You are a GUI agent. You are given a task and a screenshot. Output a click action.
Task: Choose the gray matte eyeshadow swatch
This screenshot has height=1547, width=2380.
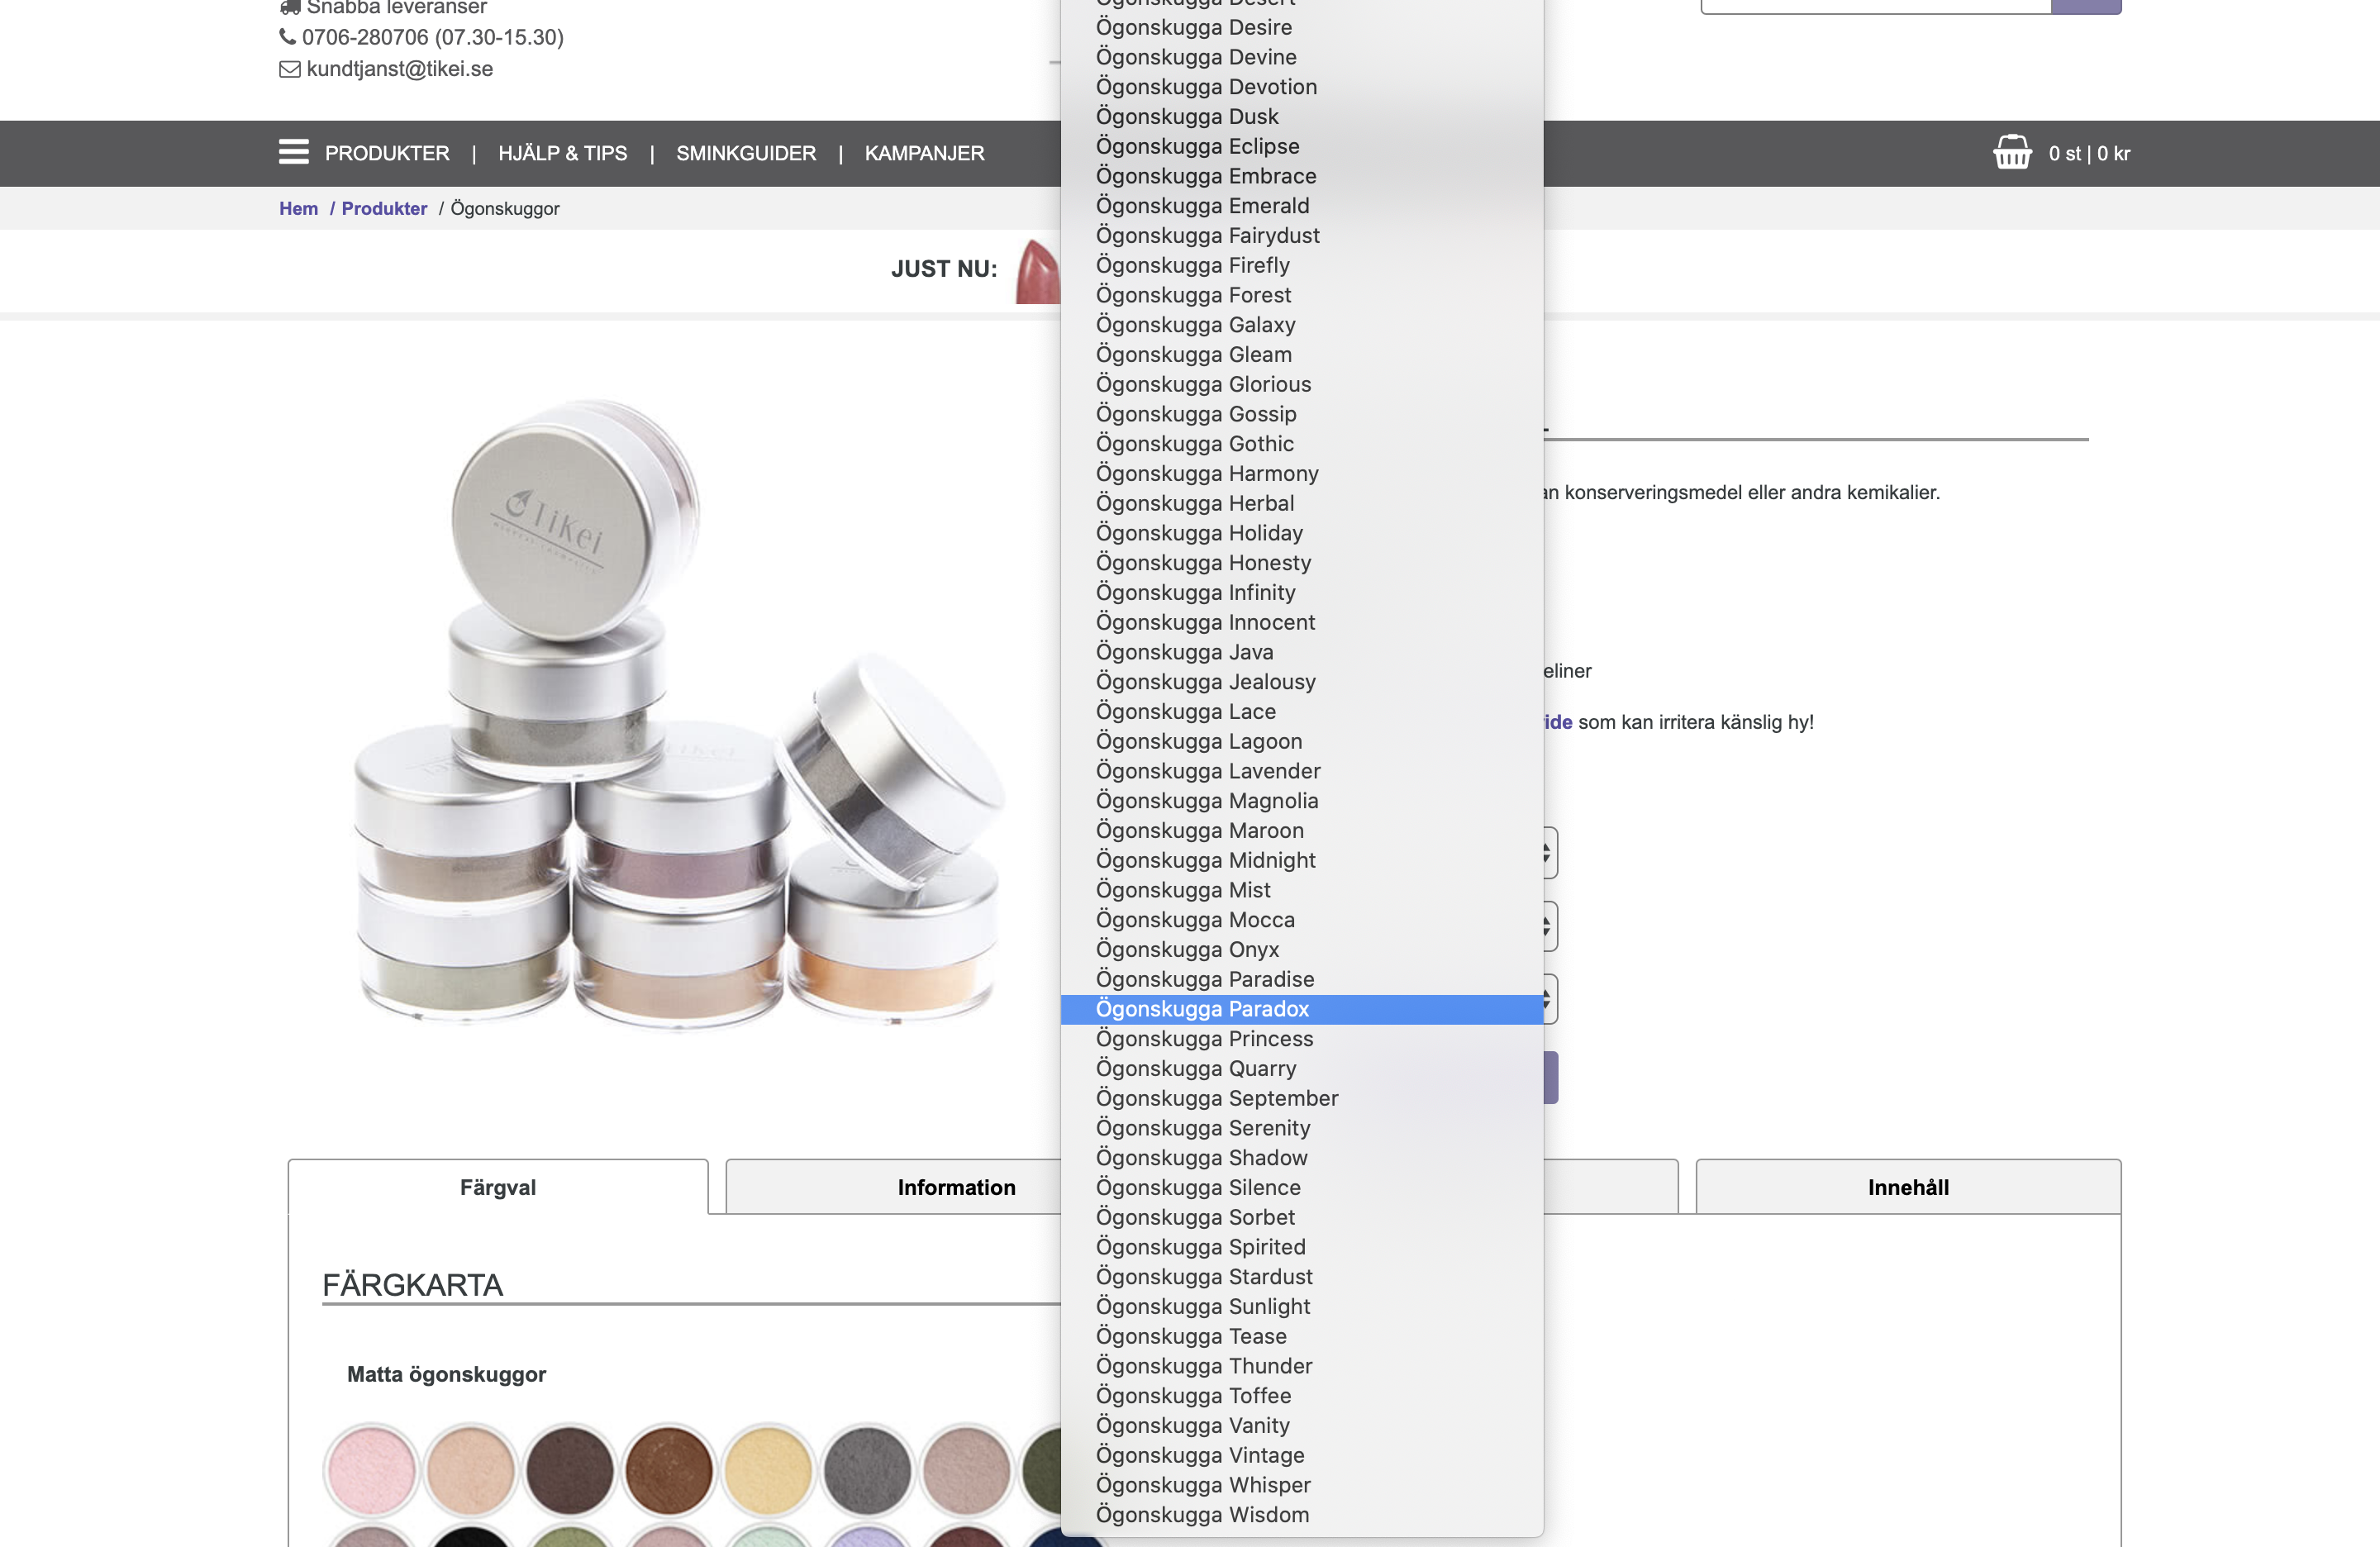[x=867, y=1470]
